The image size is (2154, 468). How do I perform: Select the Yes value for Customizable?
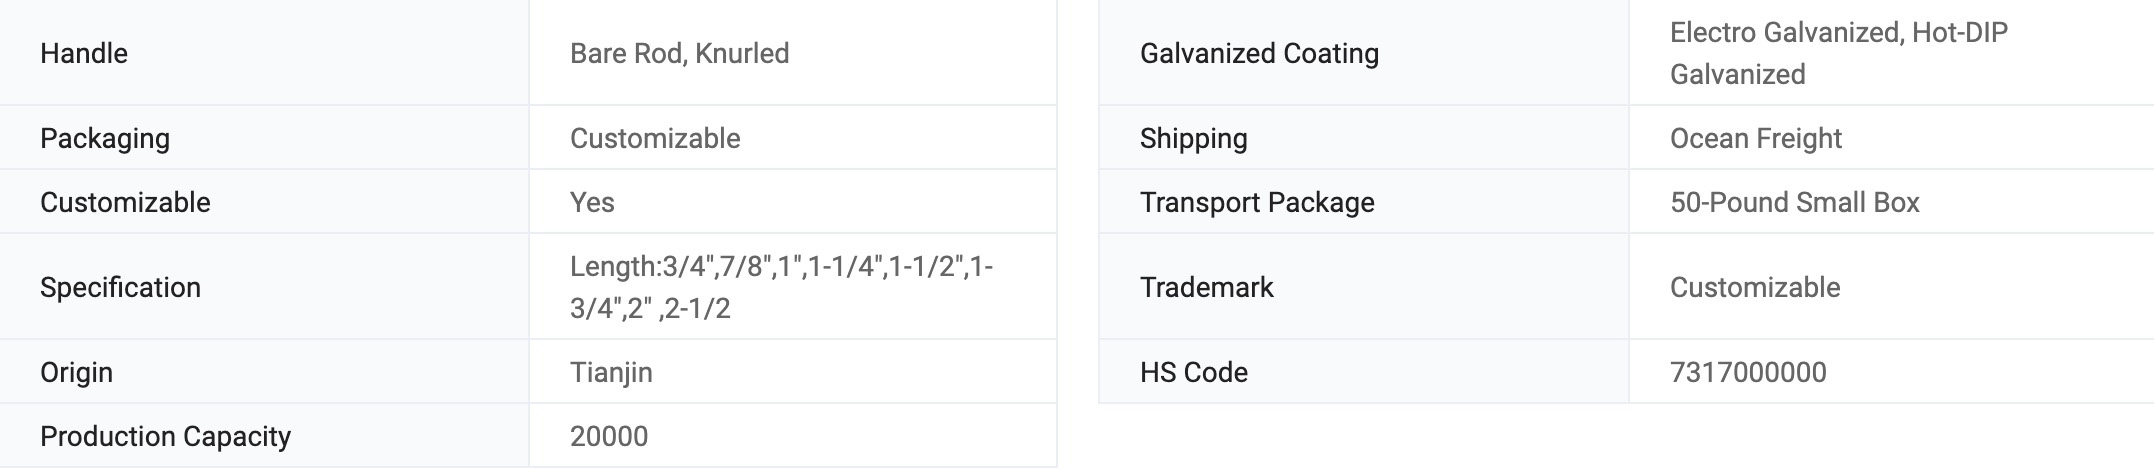coord(592,202)
